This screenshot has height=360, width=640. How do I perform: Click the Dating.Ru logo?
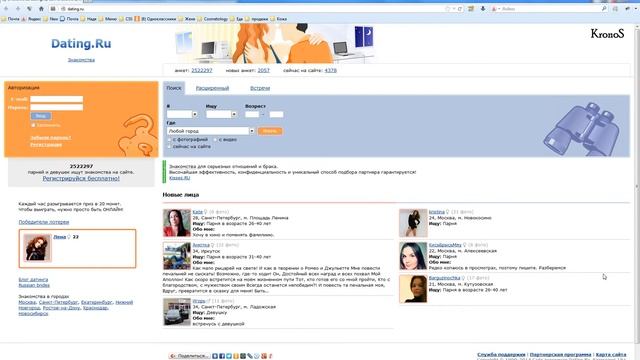[81, 44]
